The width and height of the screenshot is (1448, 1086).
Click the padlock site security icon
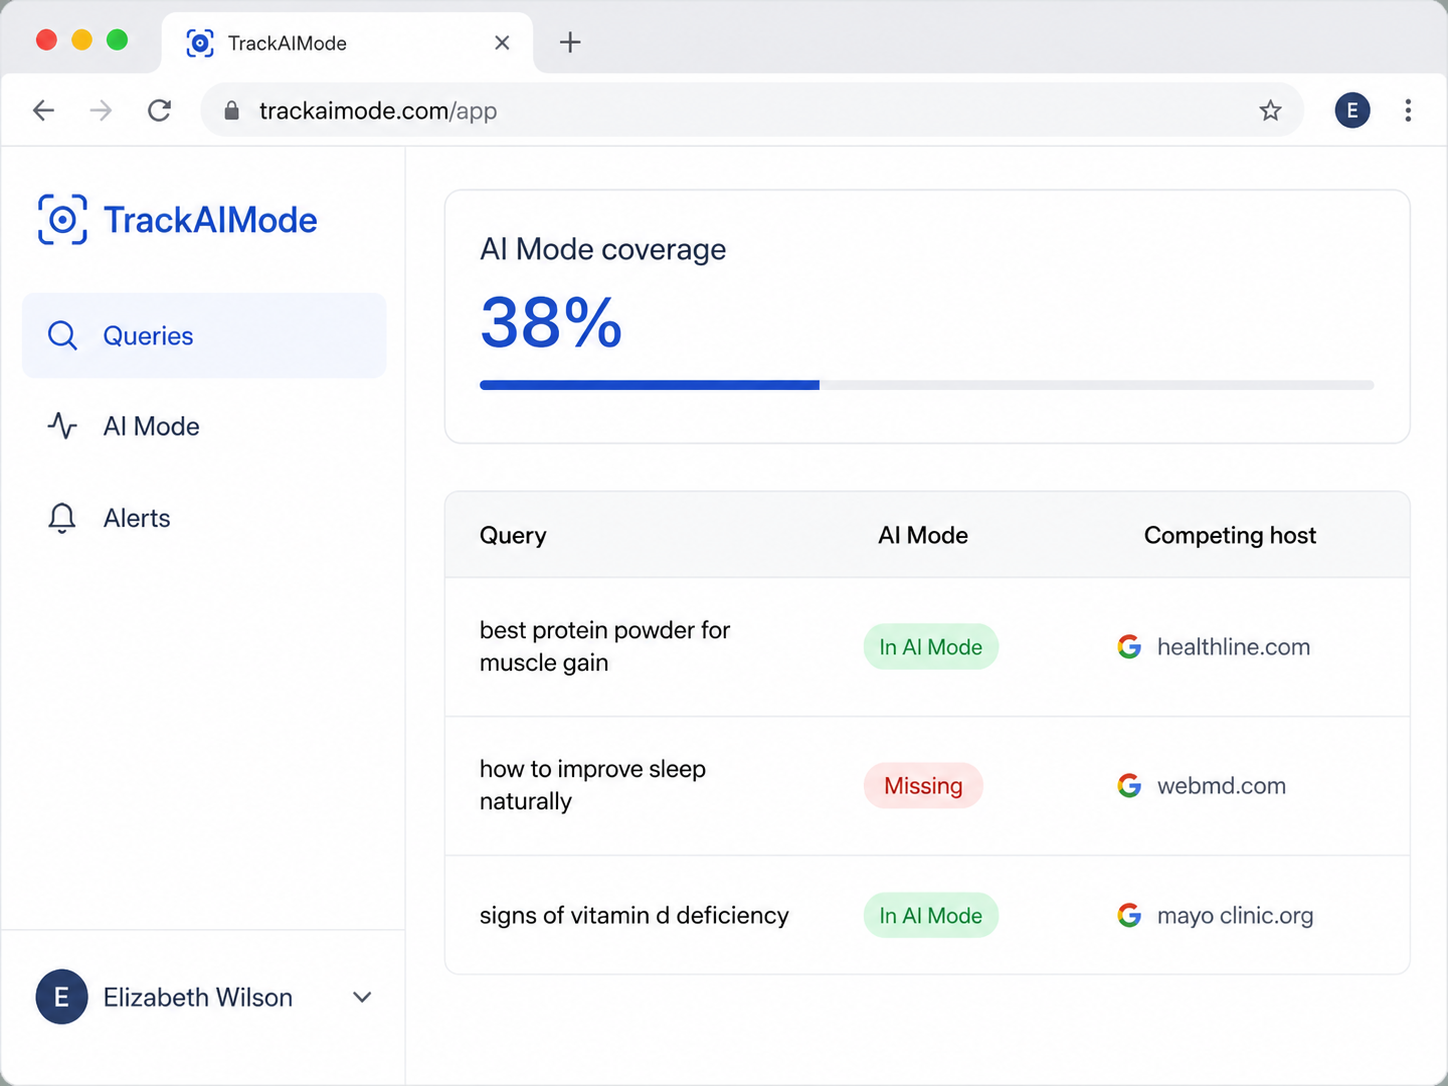coord(232,110)
